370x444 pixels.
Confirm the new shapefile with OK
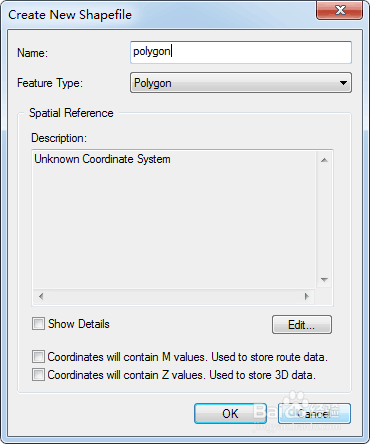click(x=230, y=414)
